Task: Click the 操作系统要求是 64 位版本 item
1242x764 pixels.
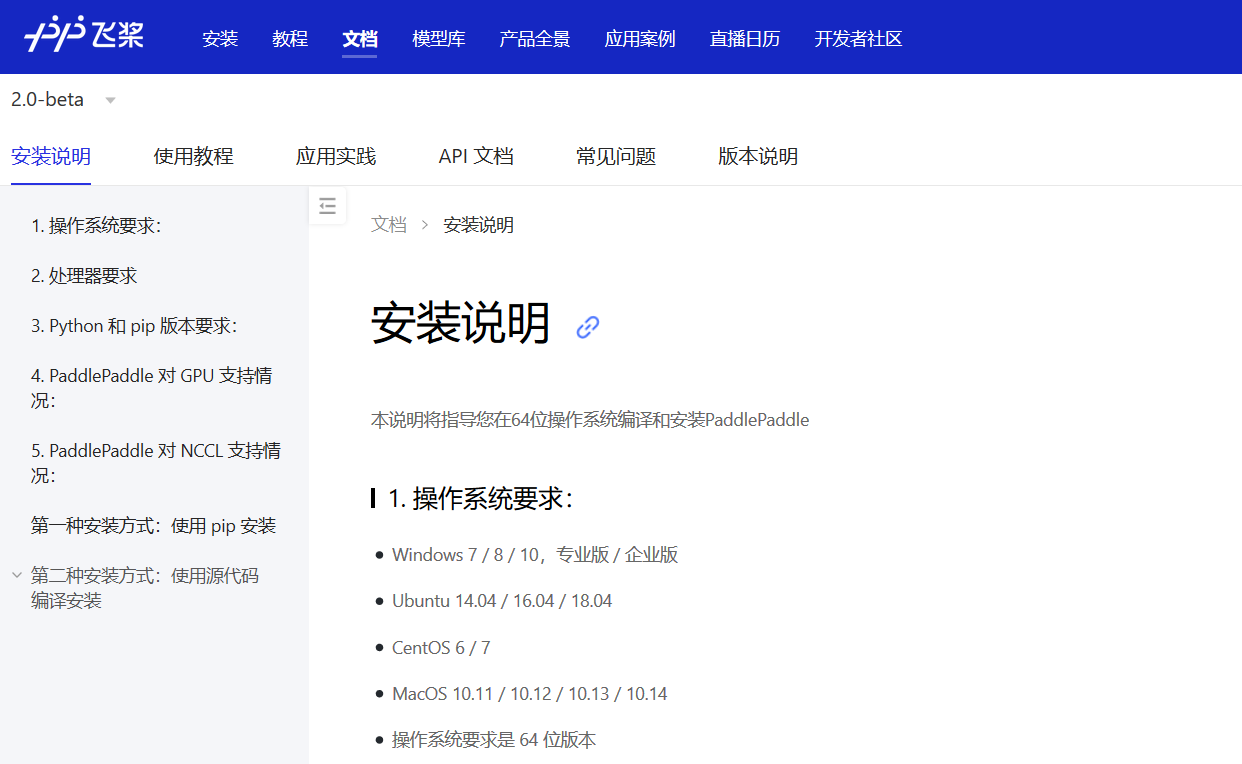Action: [494, 740]
